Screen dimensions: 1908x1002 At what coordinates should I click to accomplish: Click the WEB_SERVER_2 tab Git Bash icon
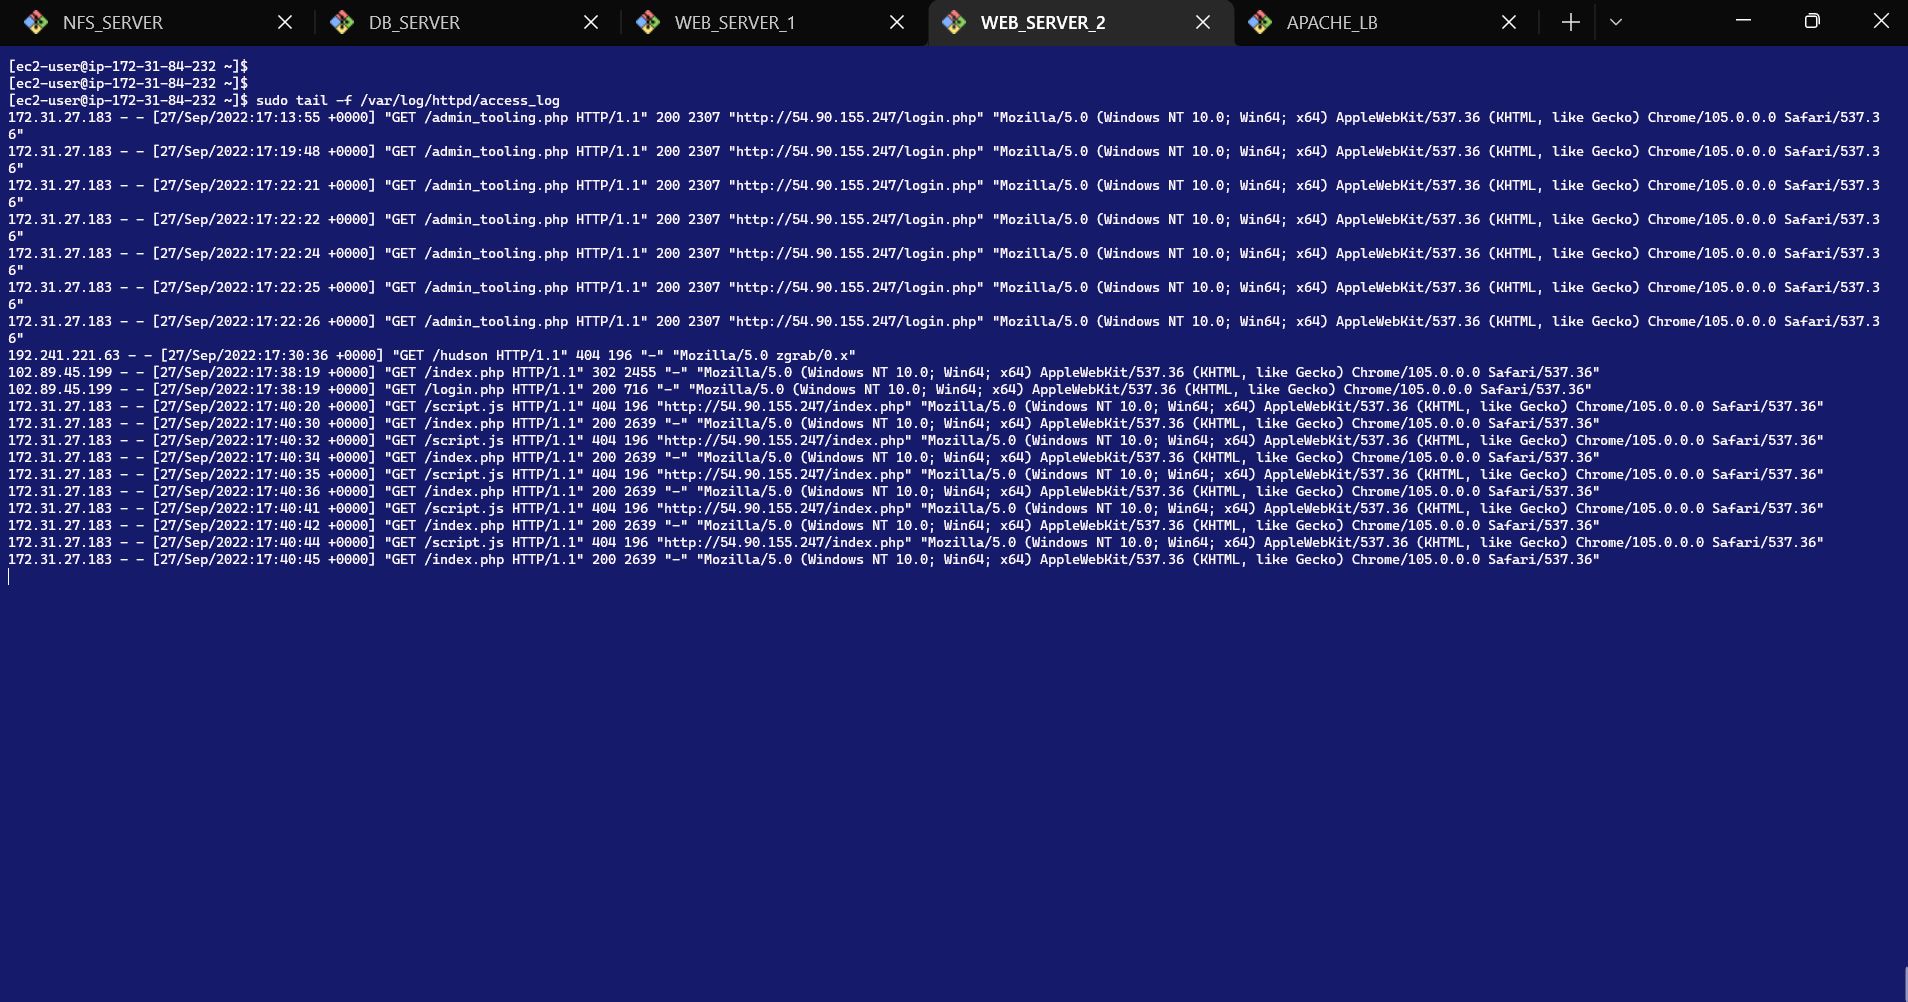(954, 22)
